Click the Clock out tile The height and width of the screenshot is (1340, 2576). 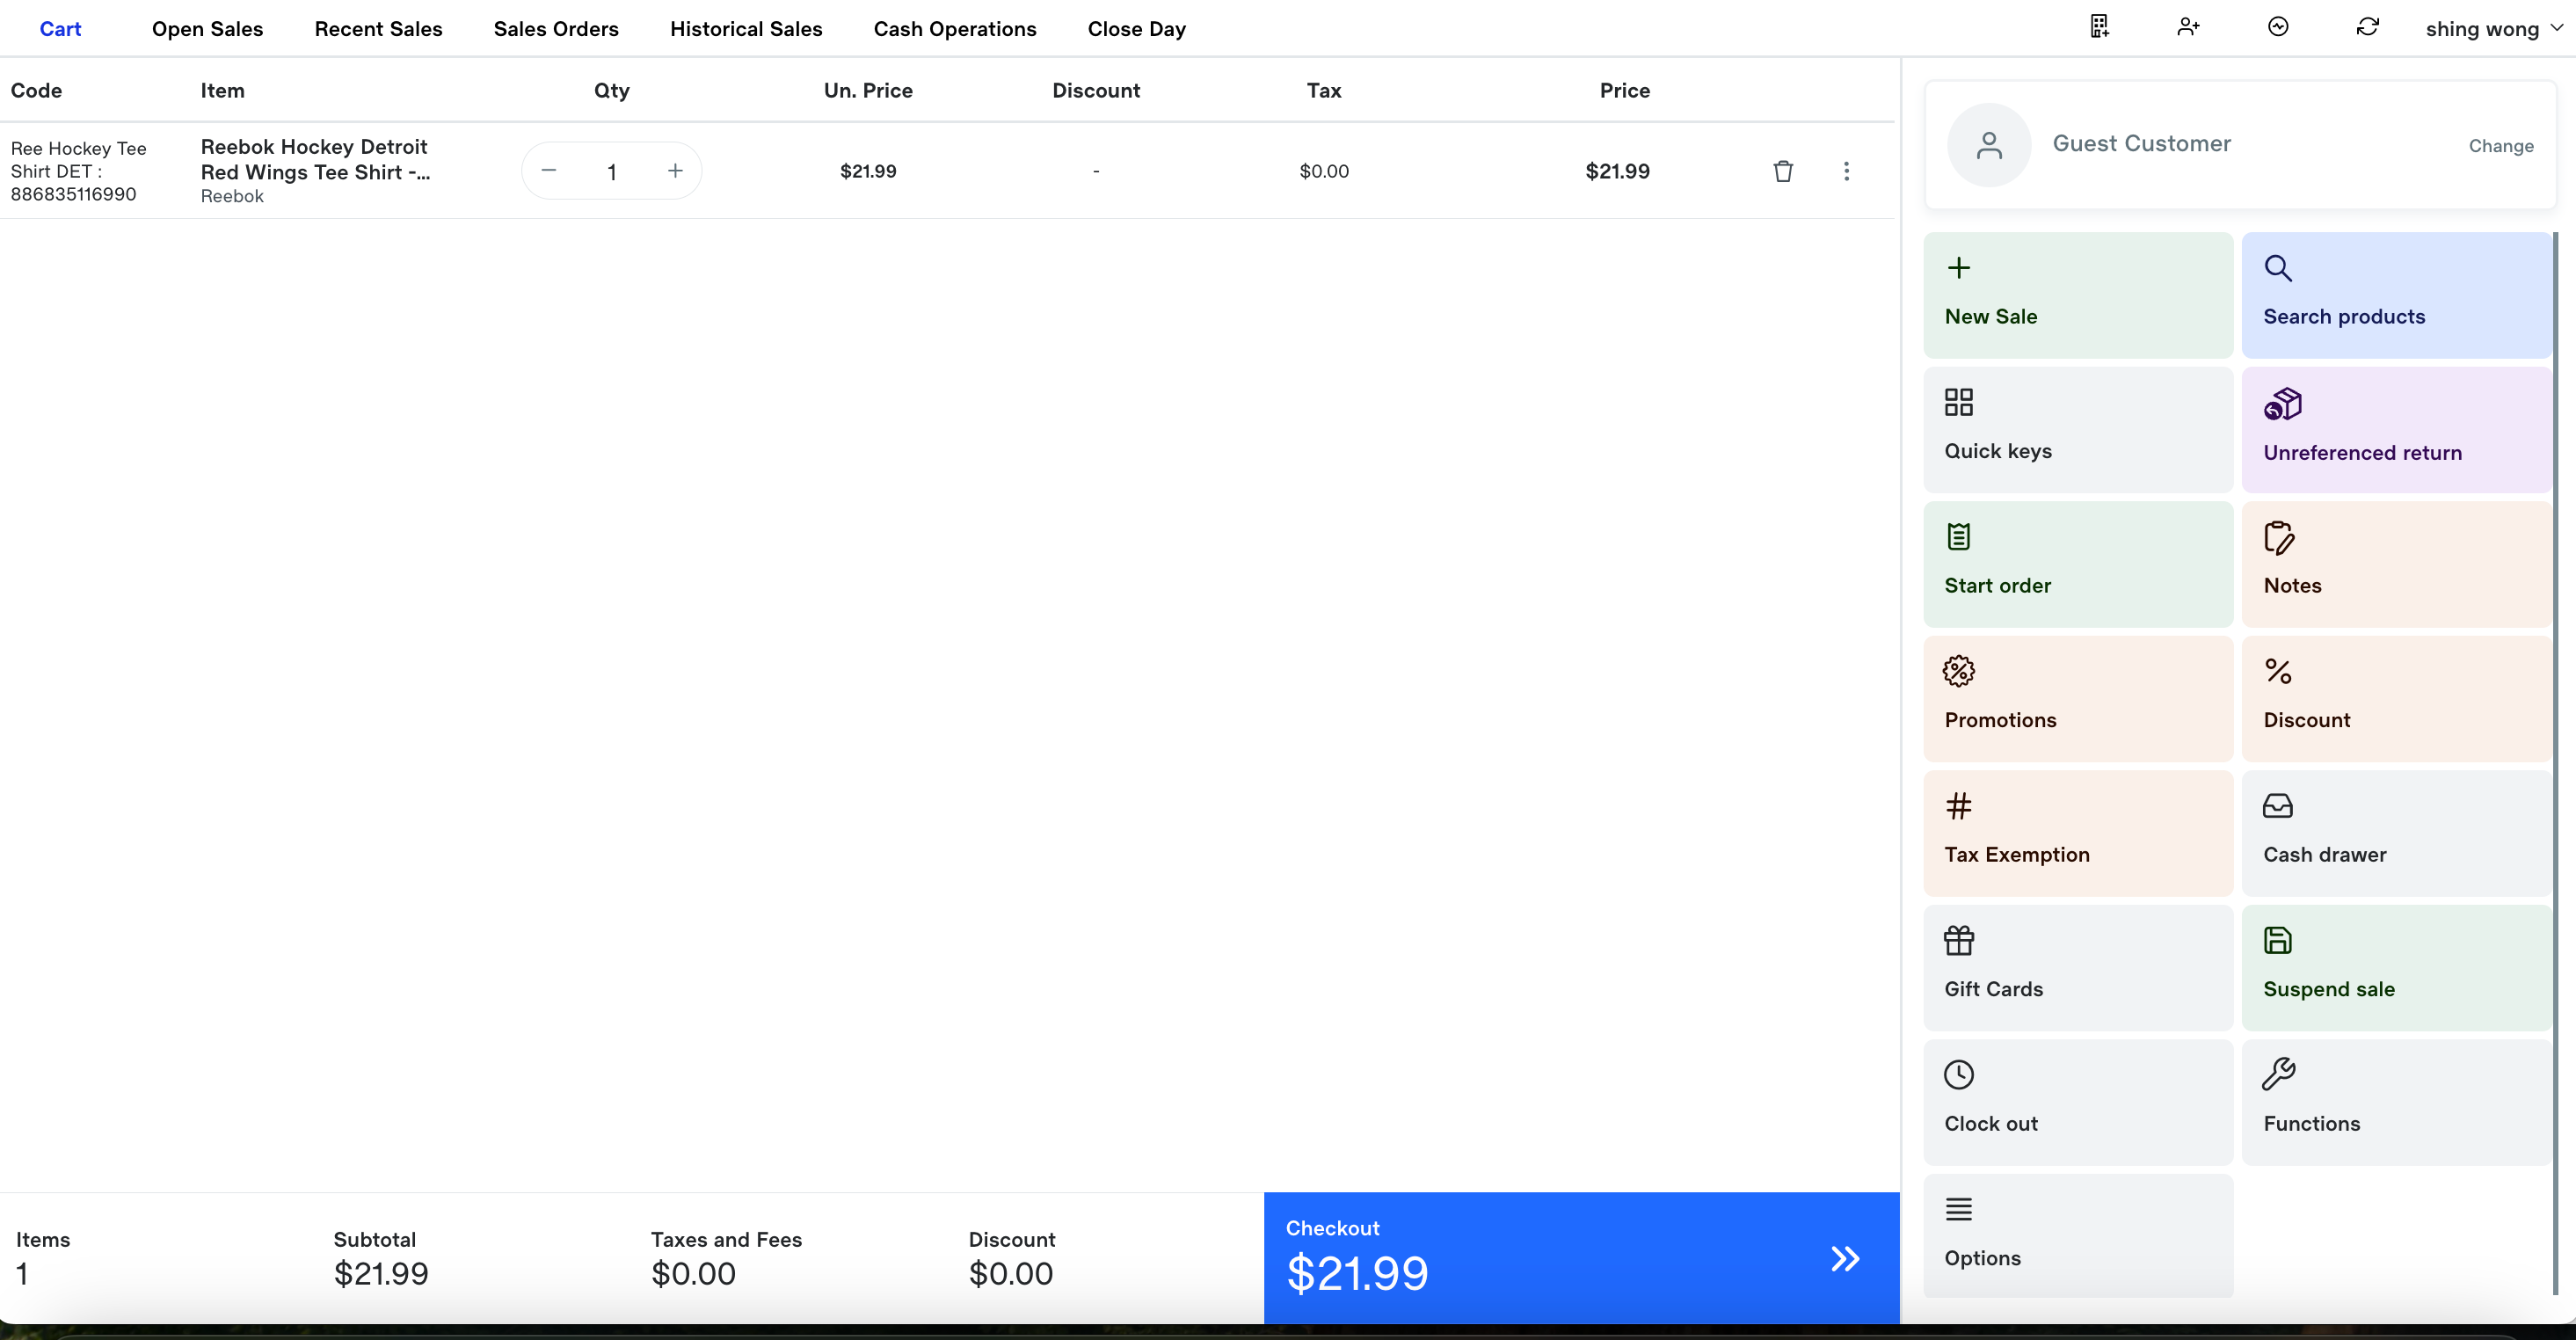point(2077,1101)
